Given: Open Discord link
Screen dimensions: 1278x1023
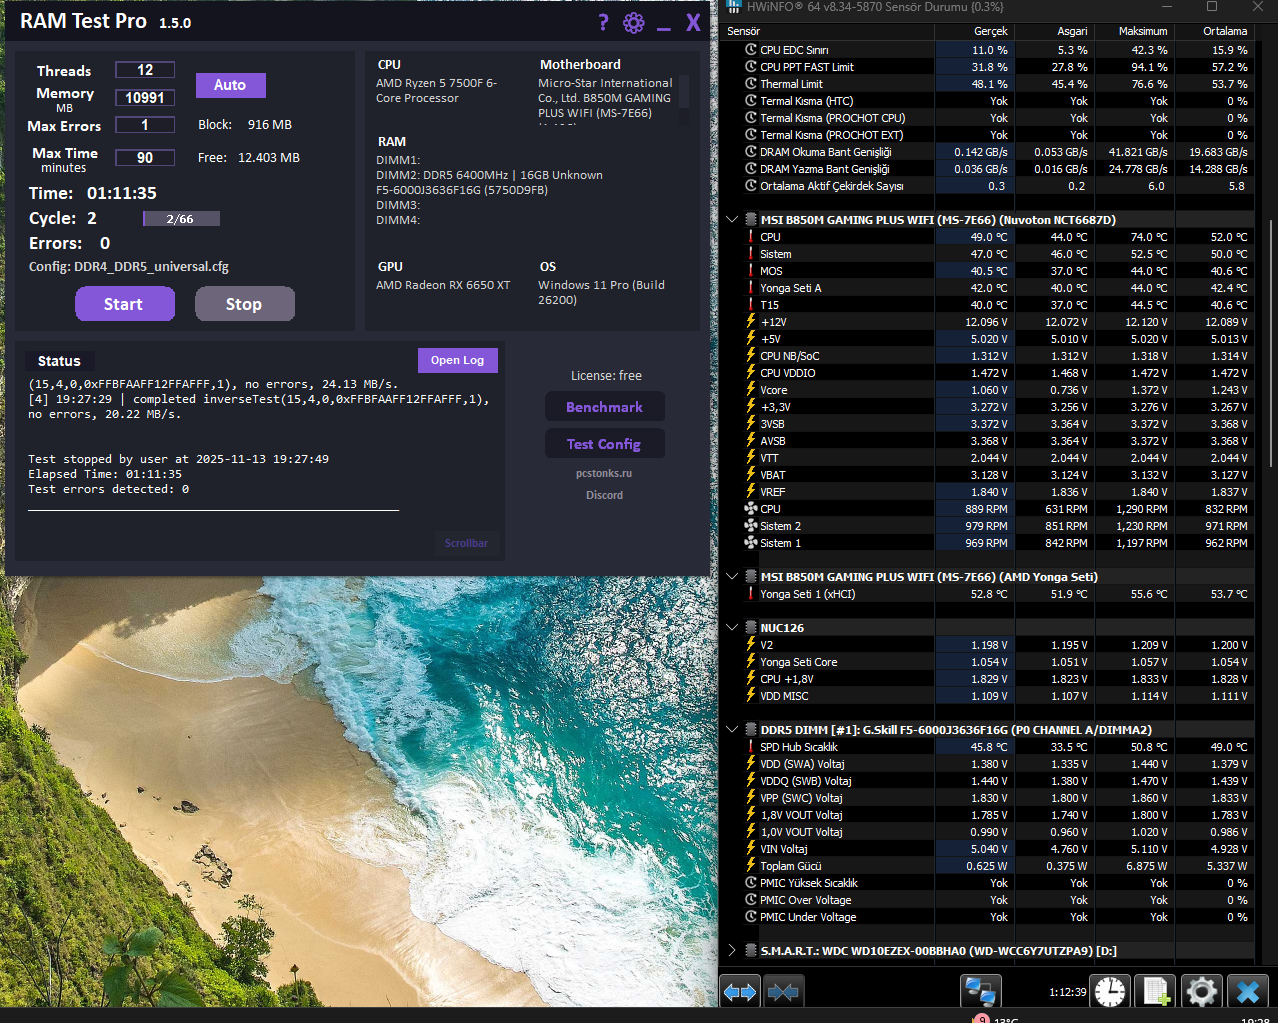Looking at the screenshot, I should pyautogui.click(x=604, y=495).
